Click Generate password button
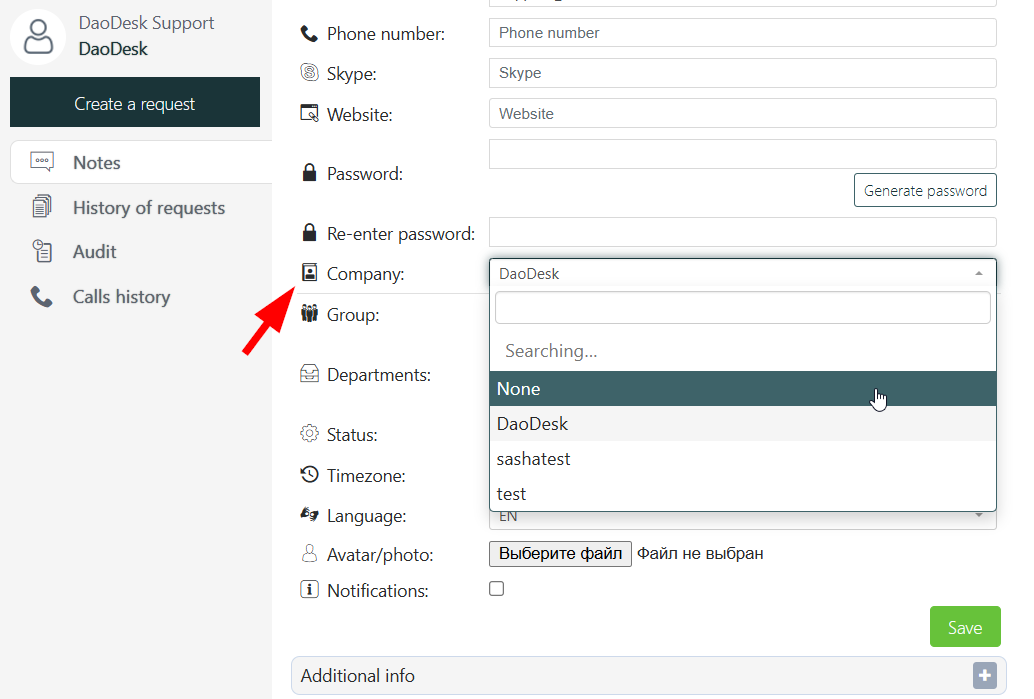 click(925, 191)
